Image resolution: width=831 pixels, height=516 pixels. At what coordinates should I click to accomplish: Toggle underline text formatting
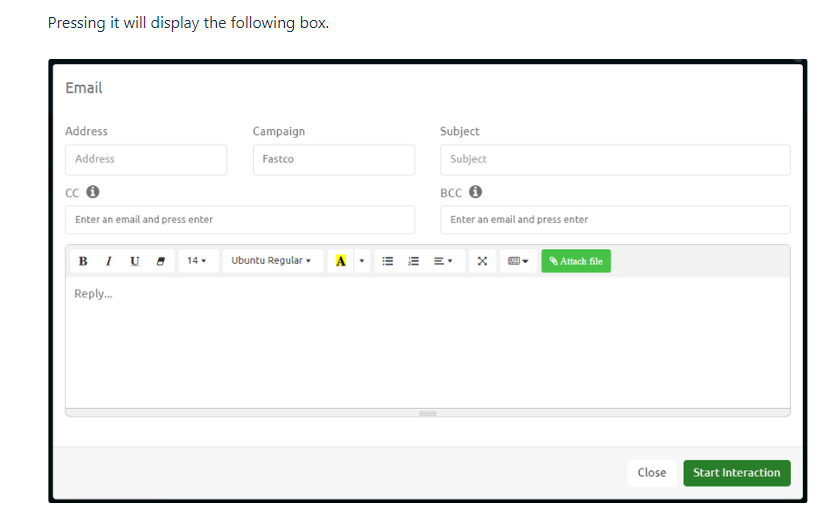(x=134, y=261)
